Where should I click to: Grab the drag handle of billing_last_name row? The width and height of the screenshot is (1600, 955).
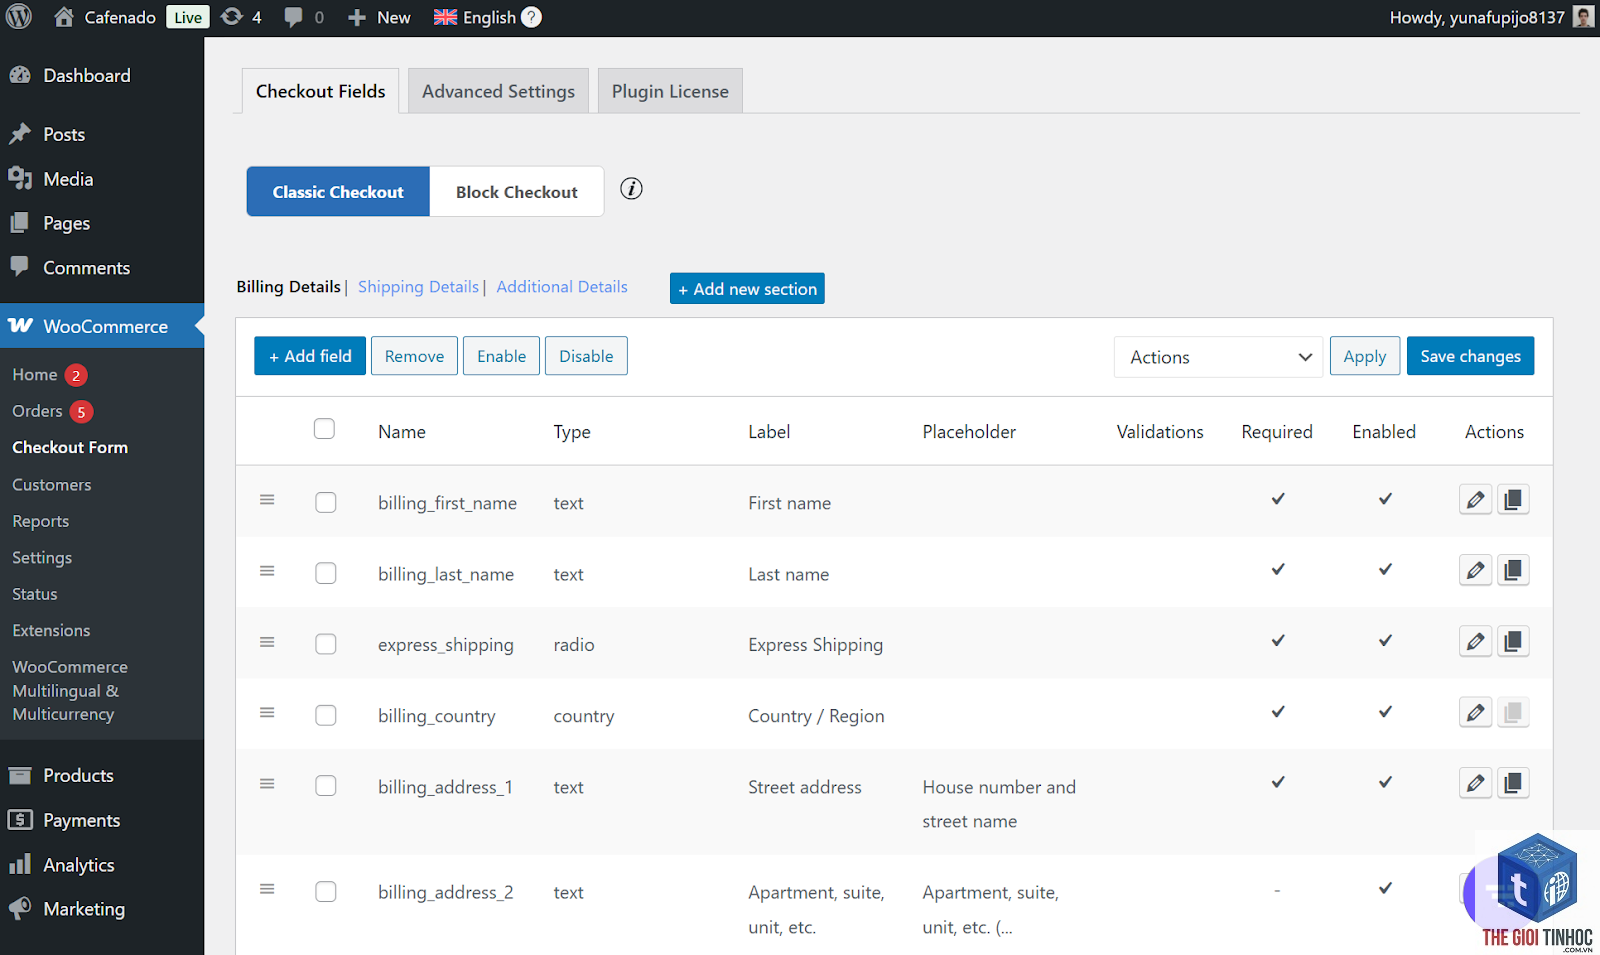pos(267,570)
